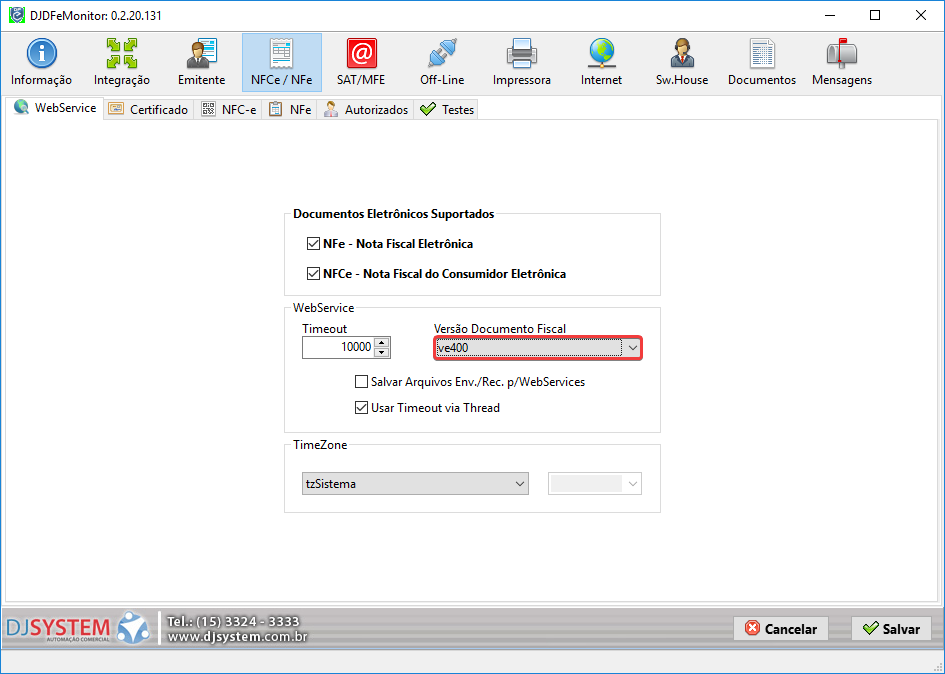Select the SAT/MFE toolbar icon
945x674 pixels.
(361, 62)
